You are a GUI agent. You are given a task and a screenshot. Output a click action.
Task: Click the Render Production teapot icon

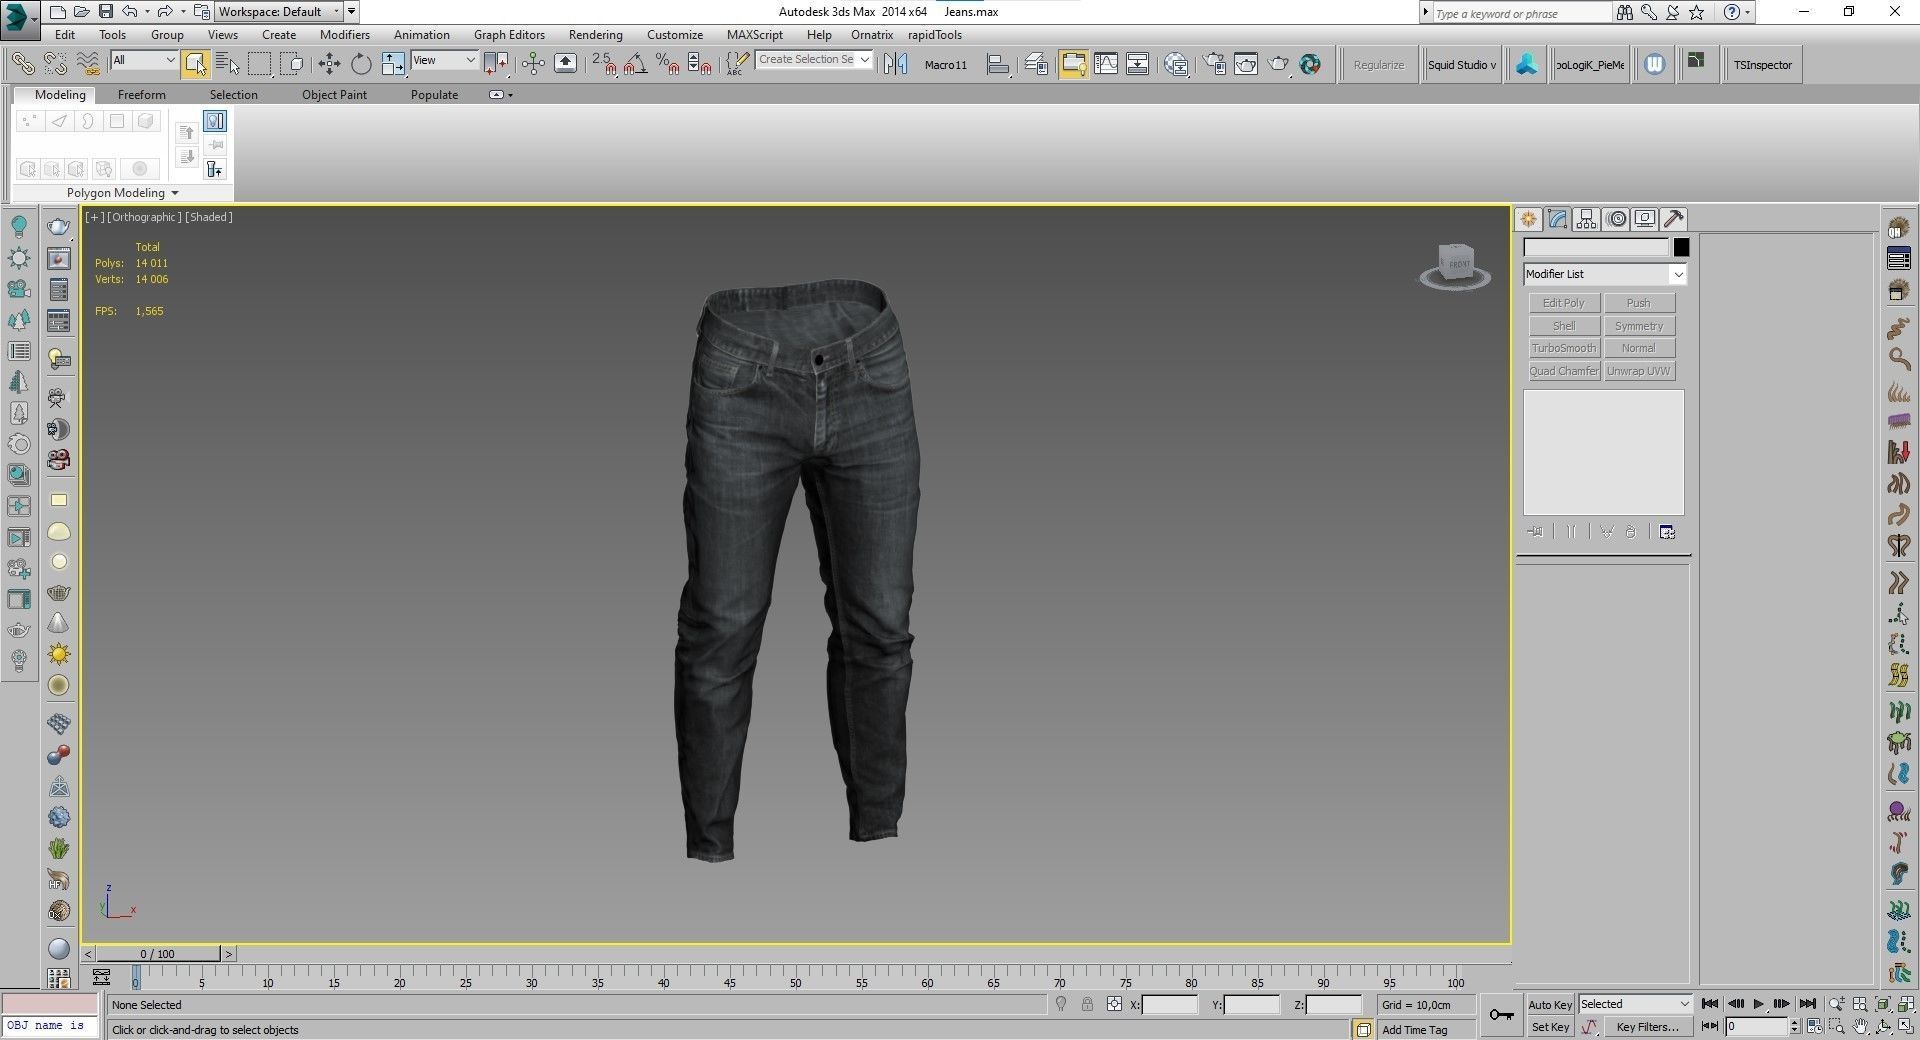(1279, 64)
